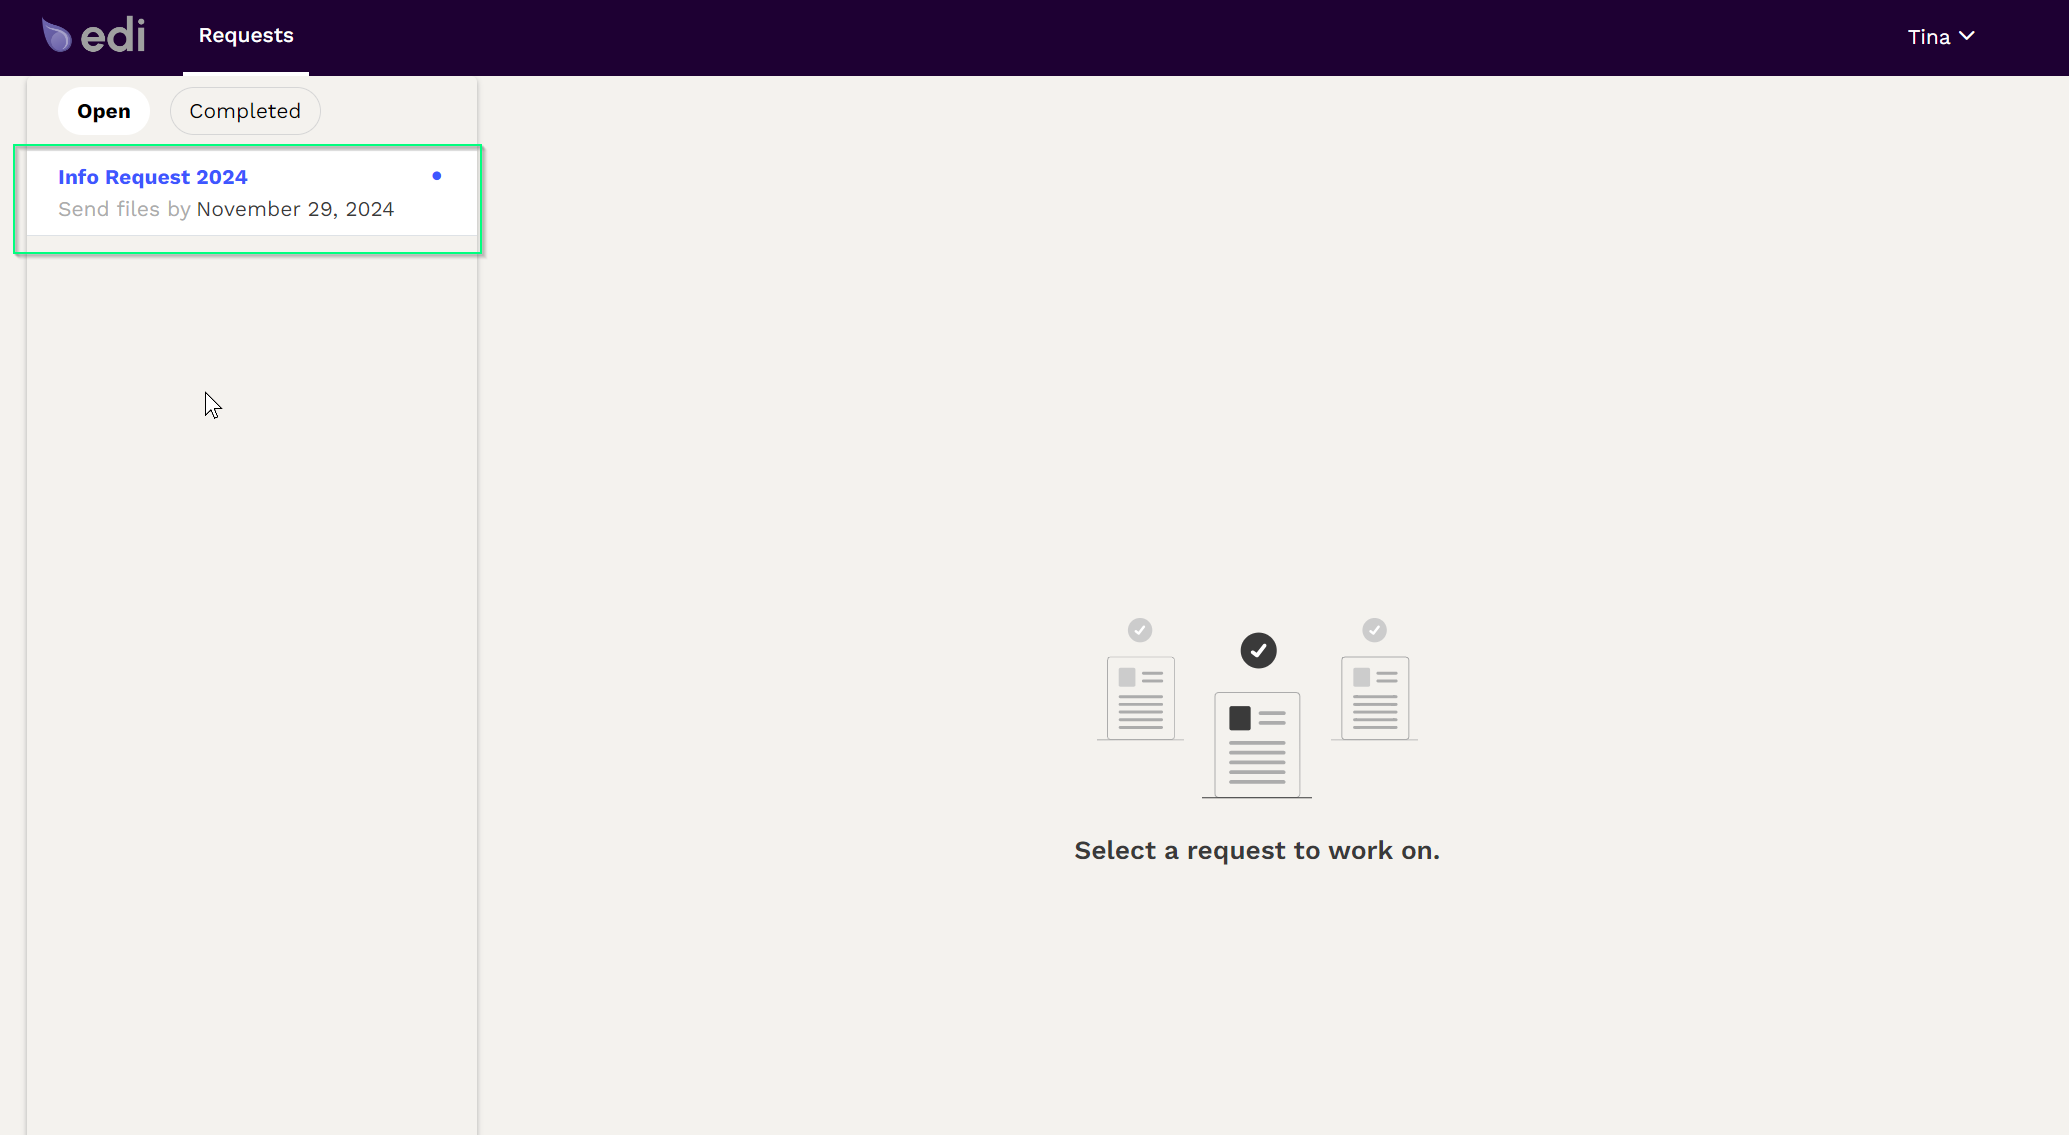Screen dimensions: 2069x1135
Task: Click Tina in the navigation bar
Action: [x=1928, y=36]
